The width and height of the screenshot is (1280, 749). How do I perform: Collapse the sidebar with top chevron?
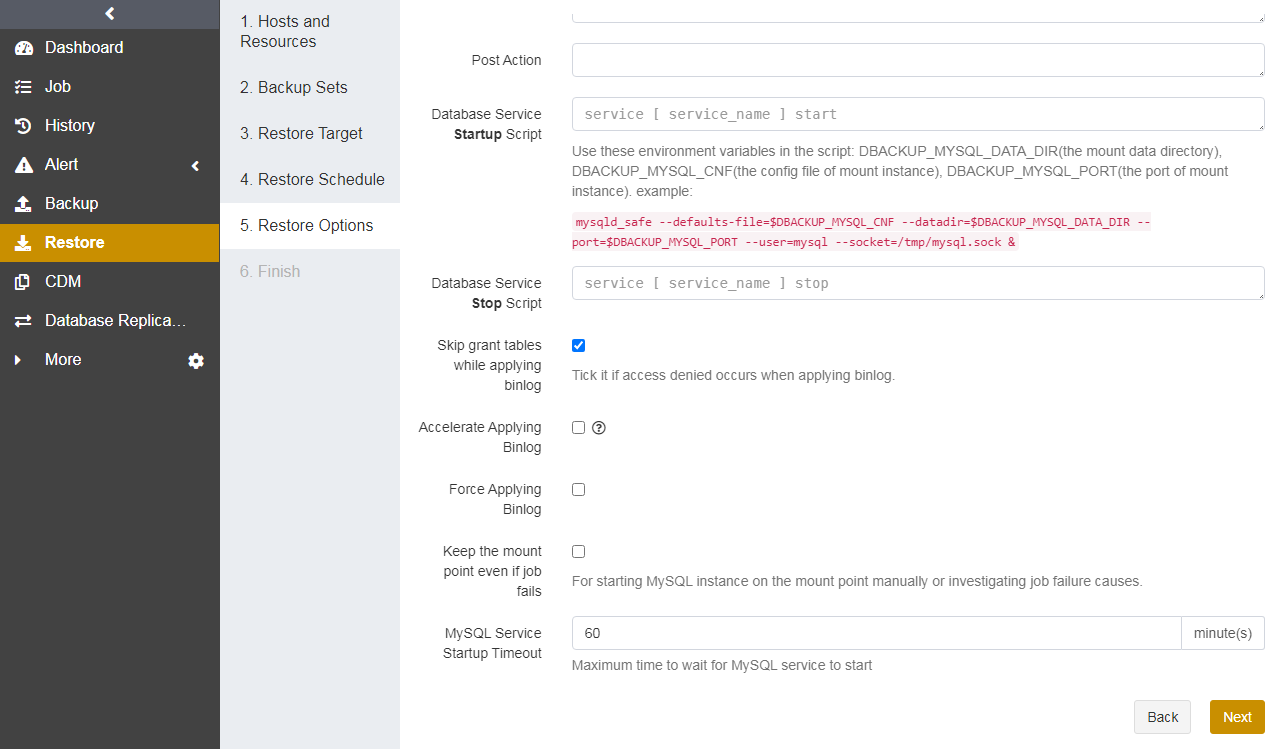(110, 14)
